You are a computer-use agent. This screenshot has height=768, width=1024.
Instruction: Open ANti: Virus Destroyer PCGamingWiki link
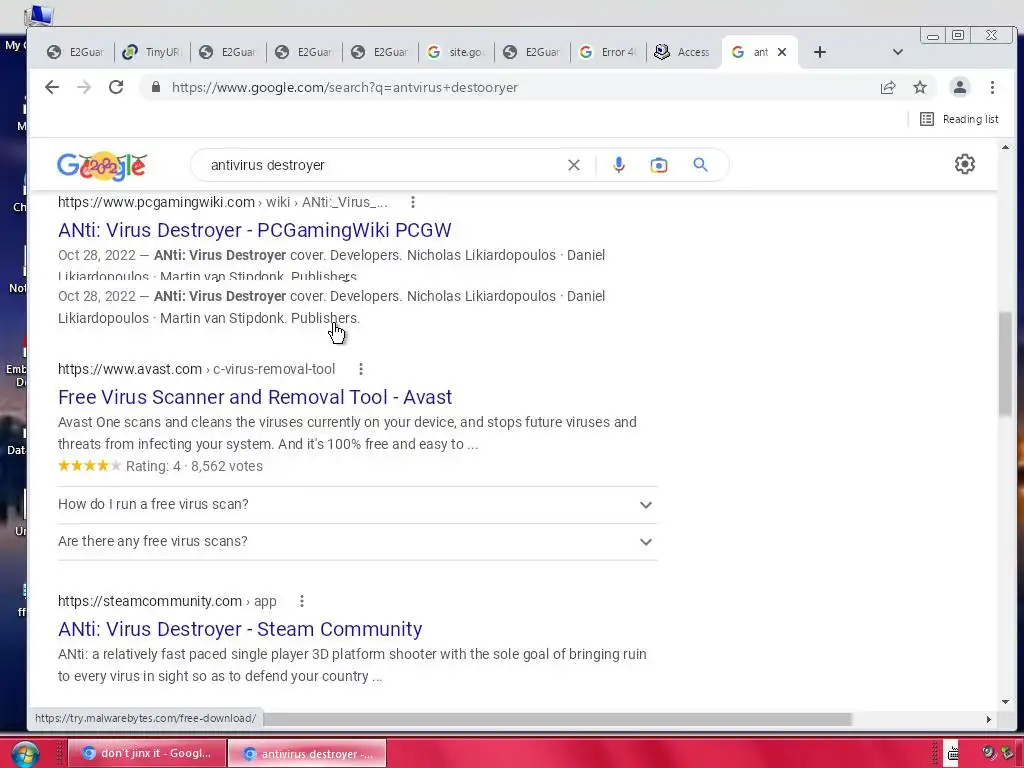pos(255,231)
